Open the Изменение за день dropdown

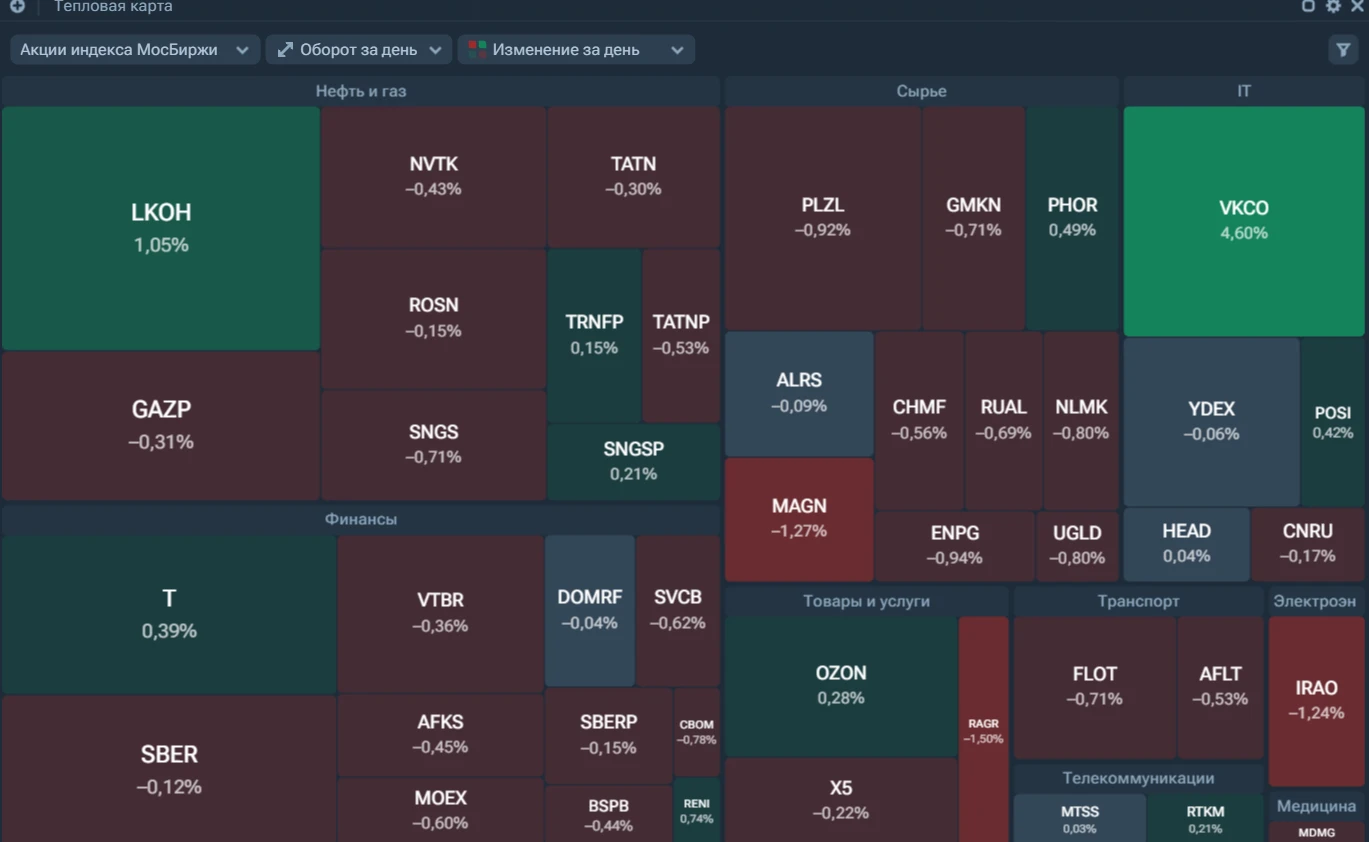tap(576, 50)
